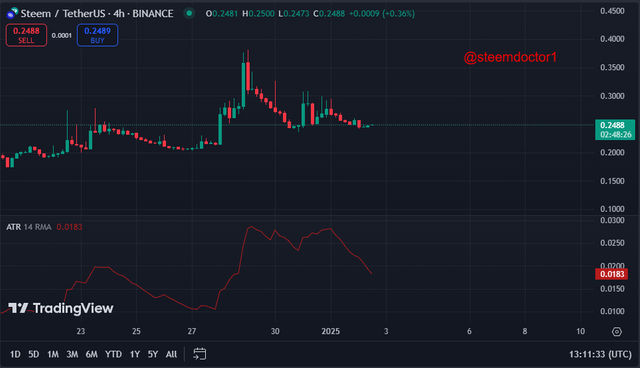Open chart settings gear icon

(617, 332)
